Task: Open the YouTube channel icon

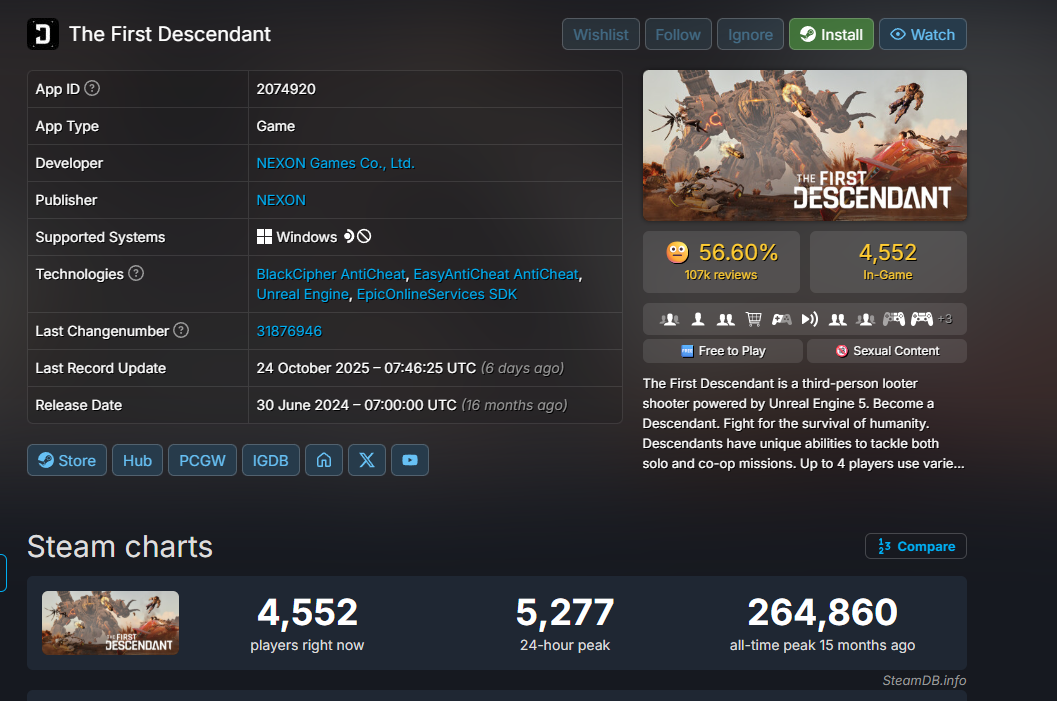Action: tap(410, 460)
